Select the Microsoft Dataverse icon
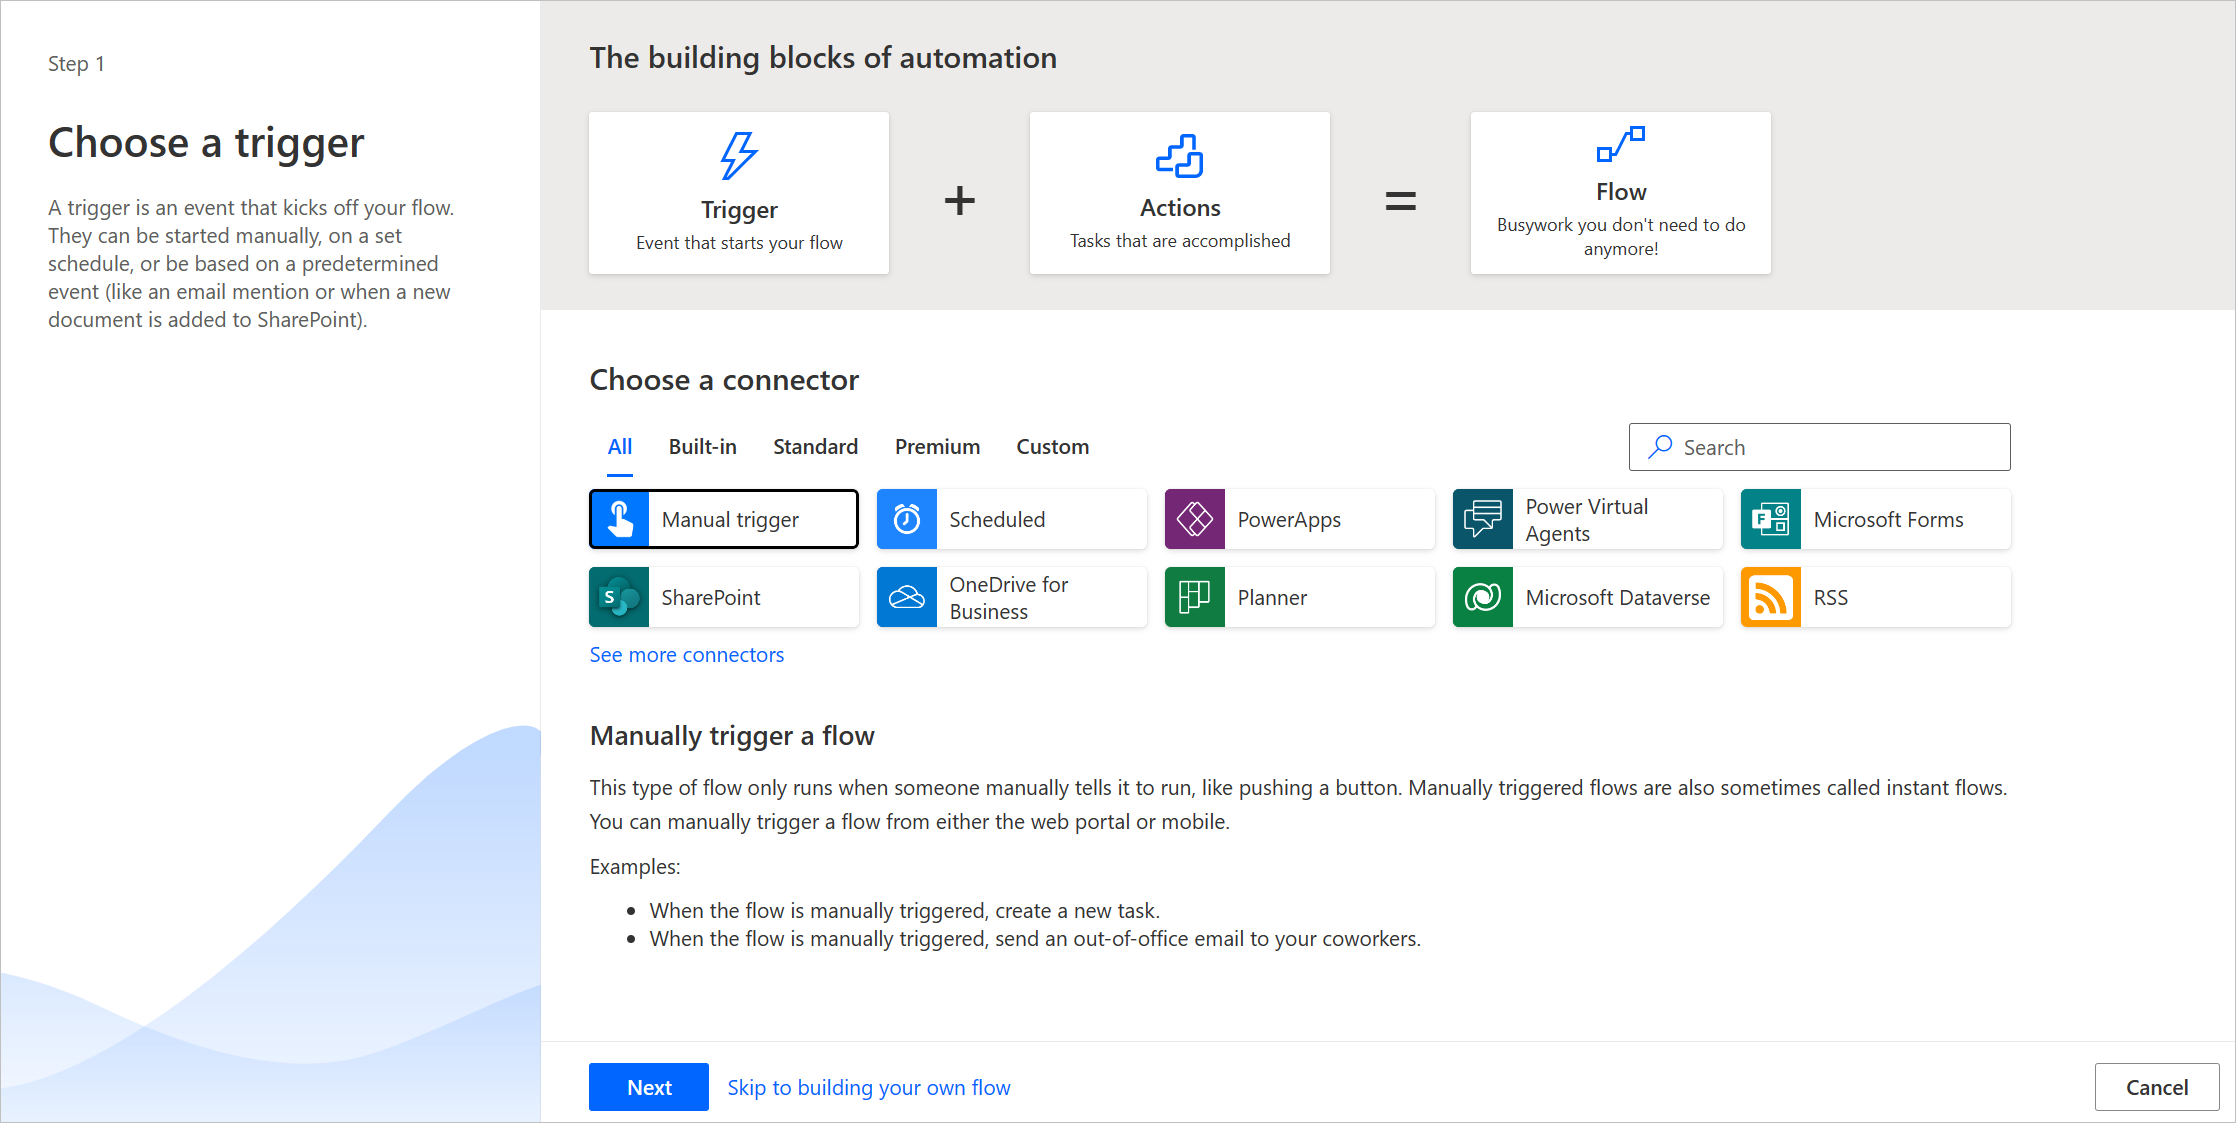 point(1484,596)
